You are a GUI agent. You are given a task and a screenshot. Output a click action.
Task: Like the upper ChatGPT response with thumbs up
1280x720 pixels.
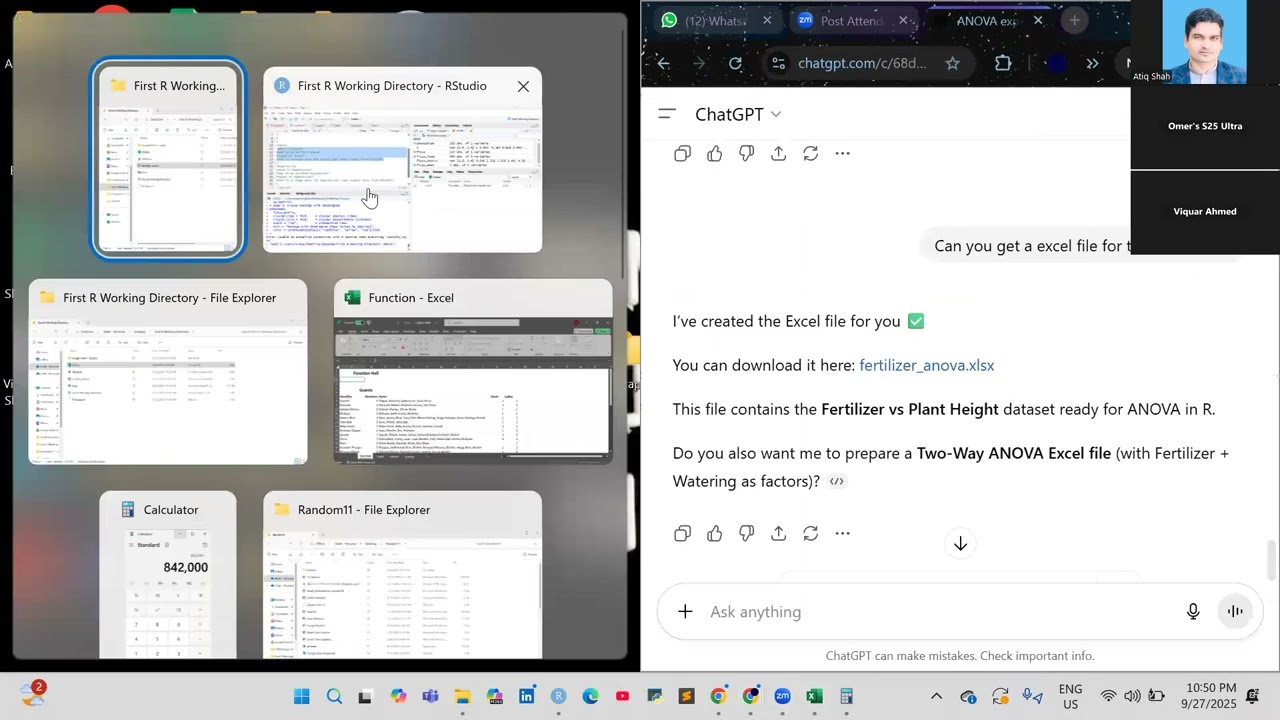[714, 153]
